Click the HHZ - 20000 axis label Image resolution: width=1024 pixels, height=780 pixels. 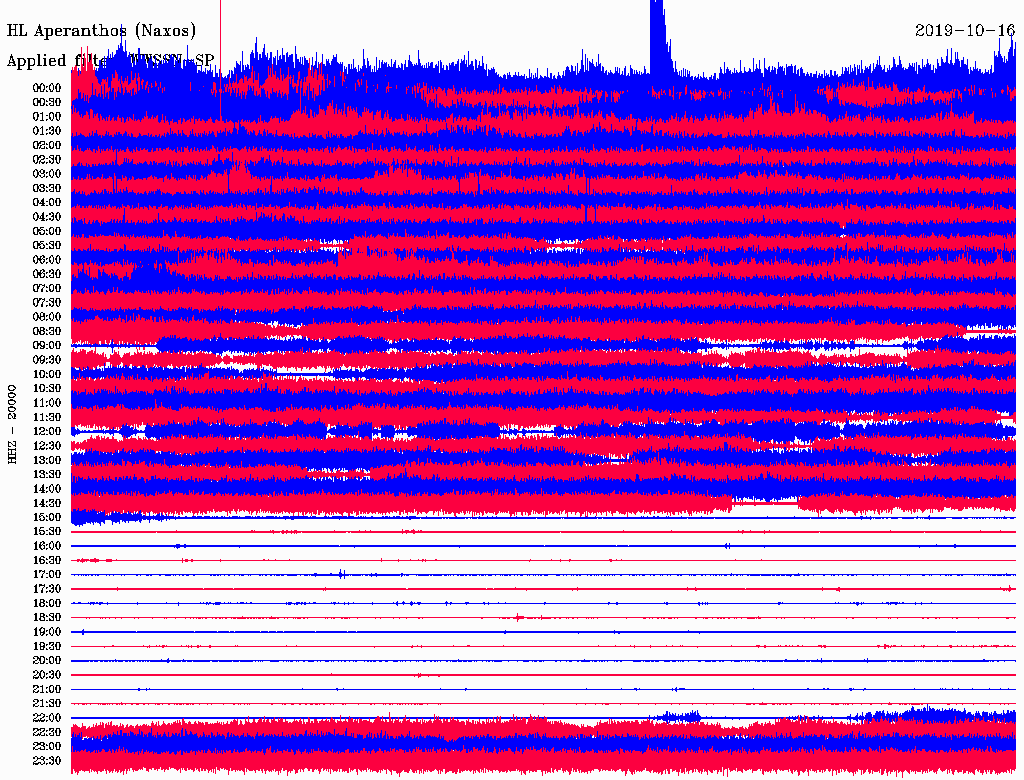tap(12, 425)
